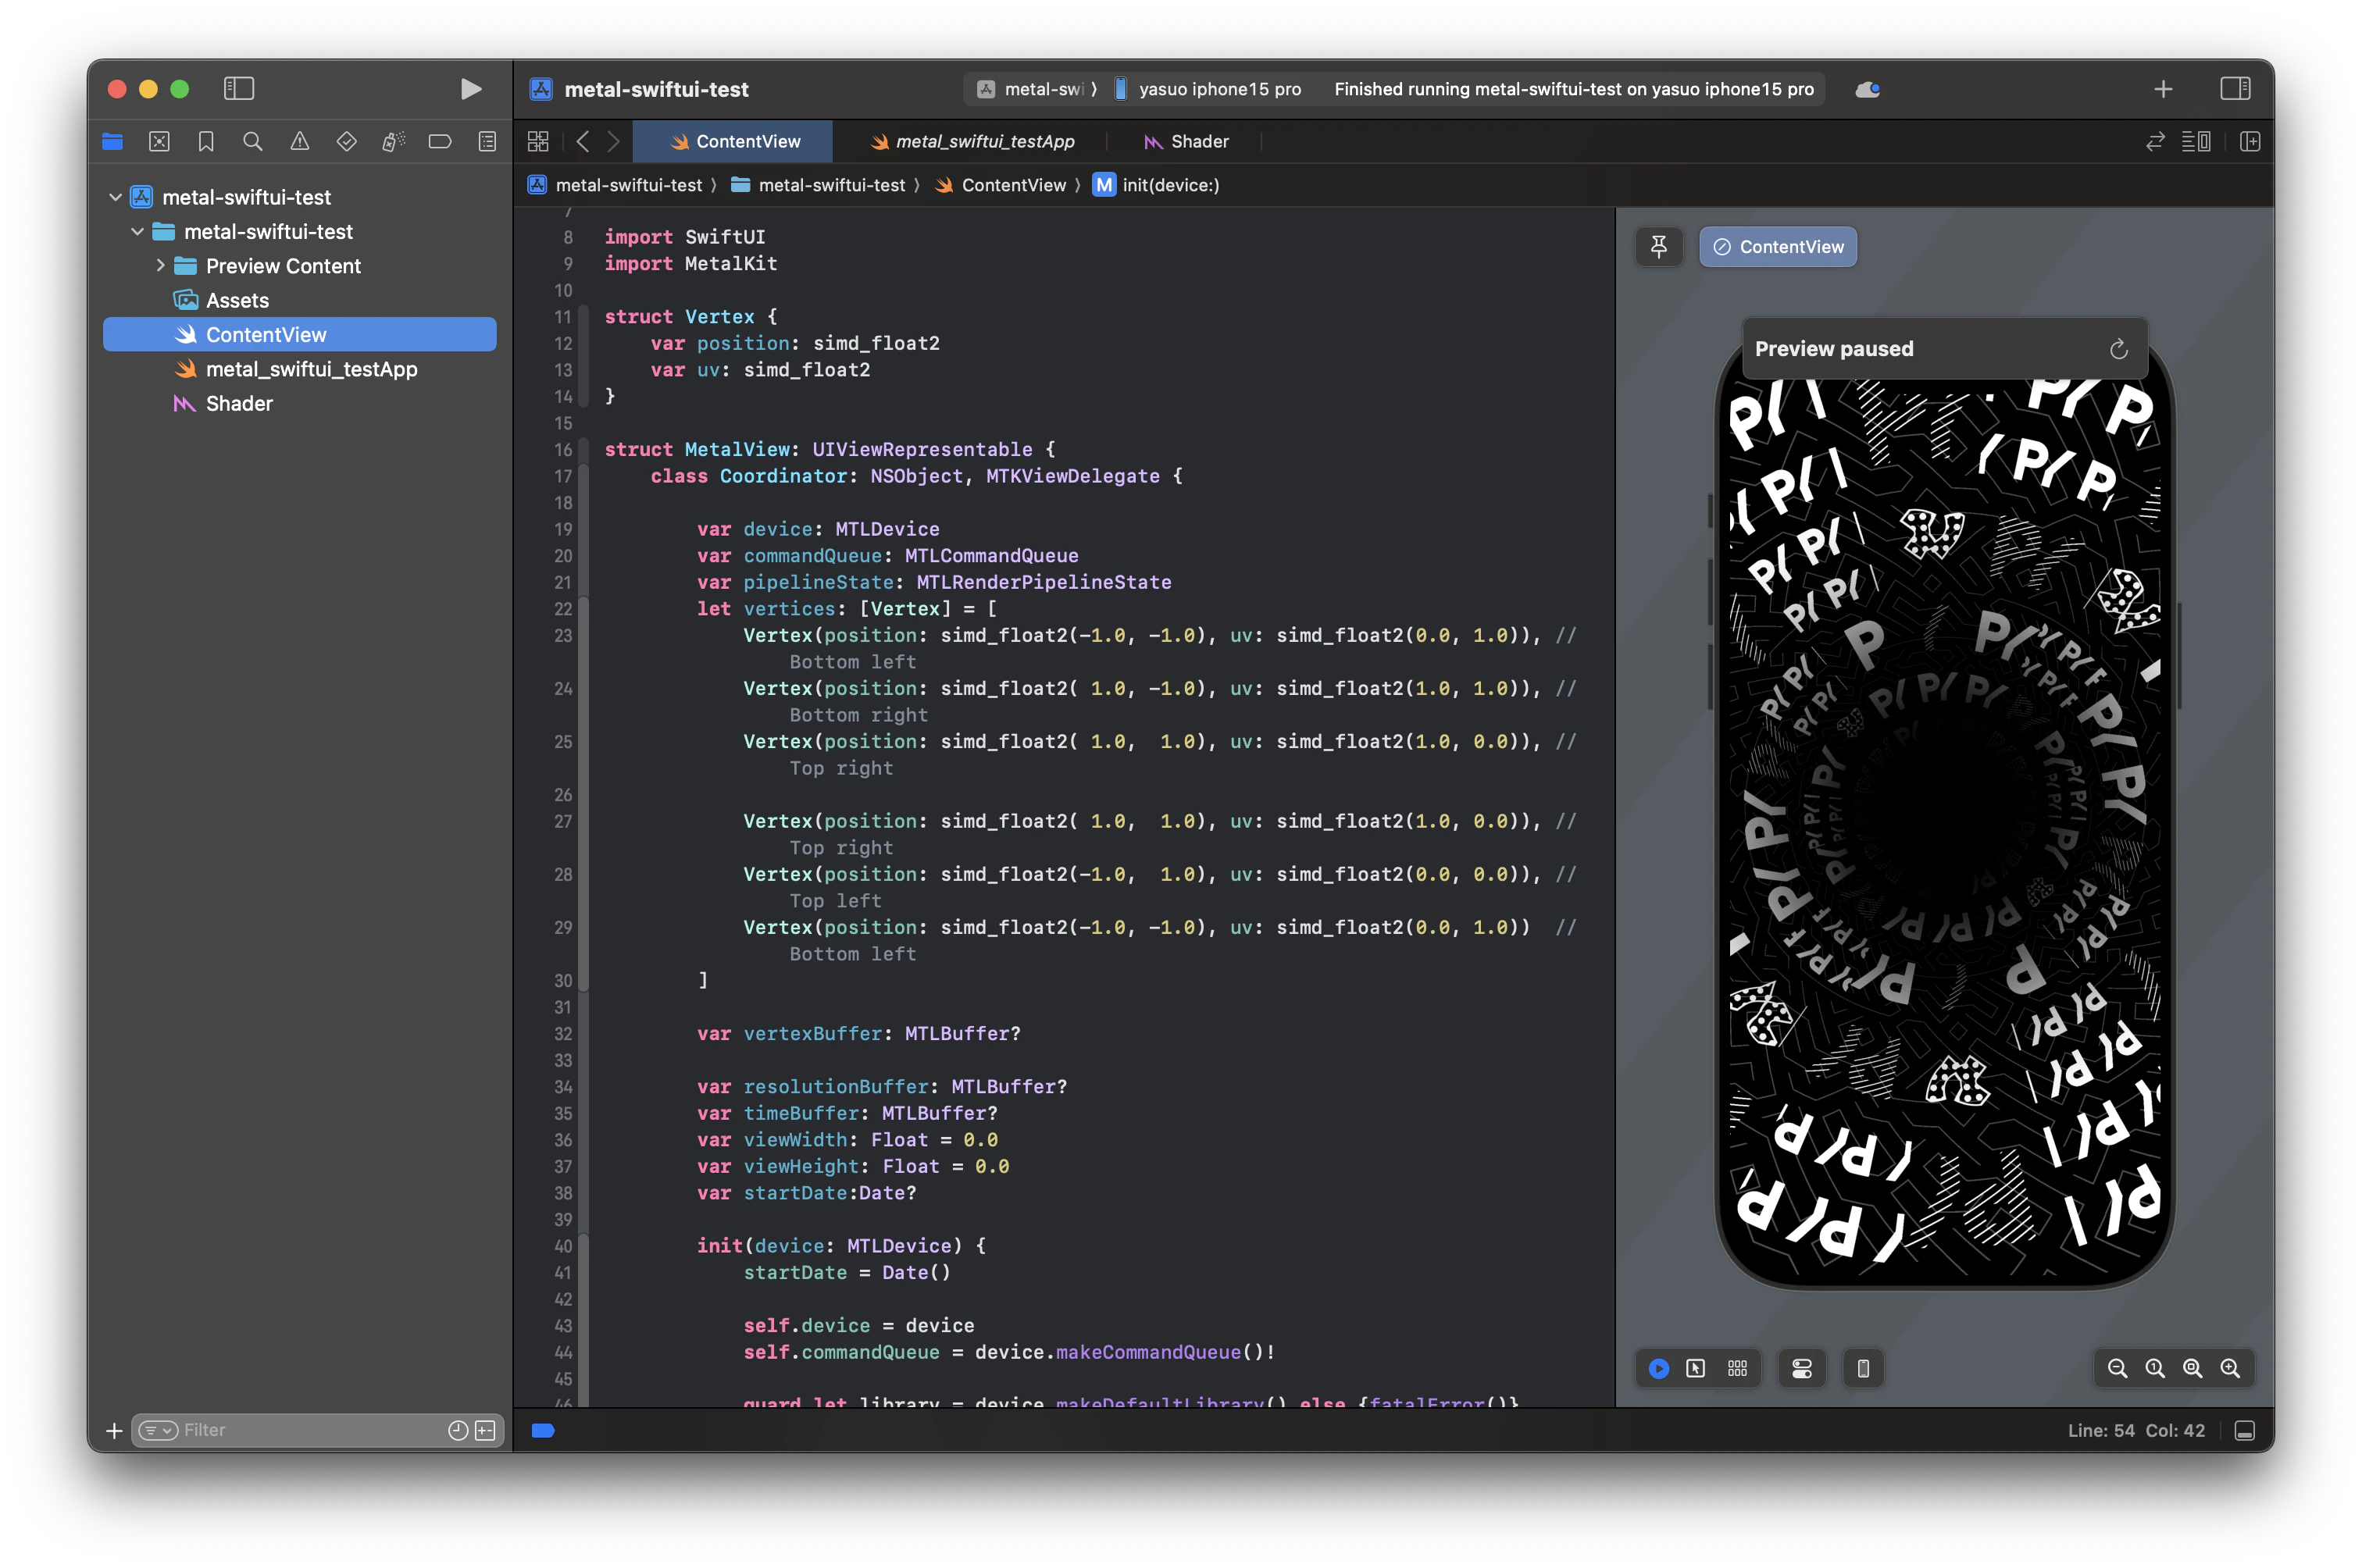Refresh the paused preview
The height and width of the screenshot is (1568, 2362).
click(x=2118, y=349)
